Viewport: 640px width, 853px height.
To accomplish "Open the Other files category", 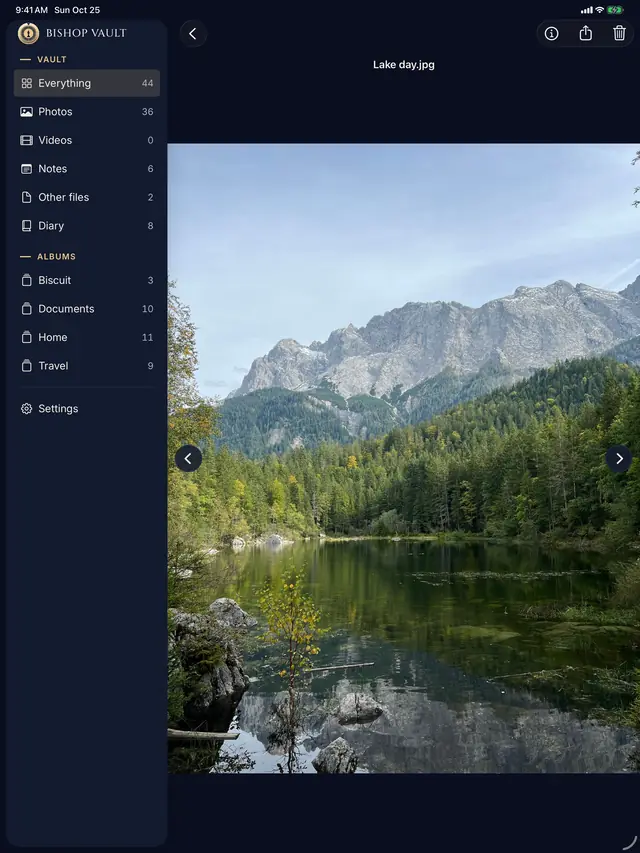I will (87, 197).
